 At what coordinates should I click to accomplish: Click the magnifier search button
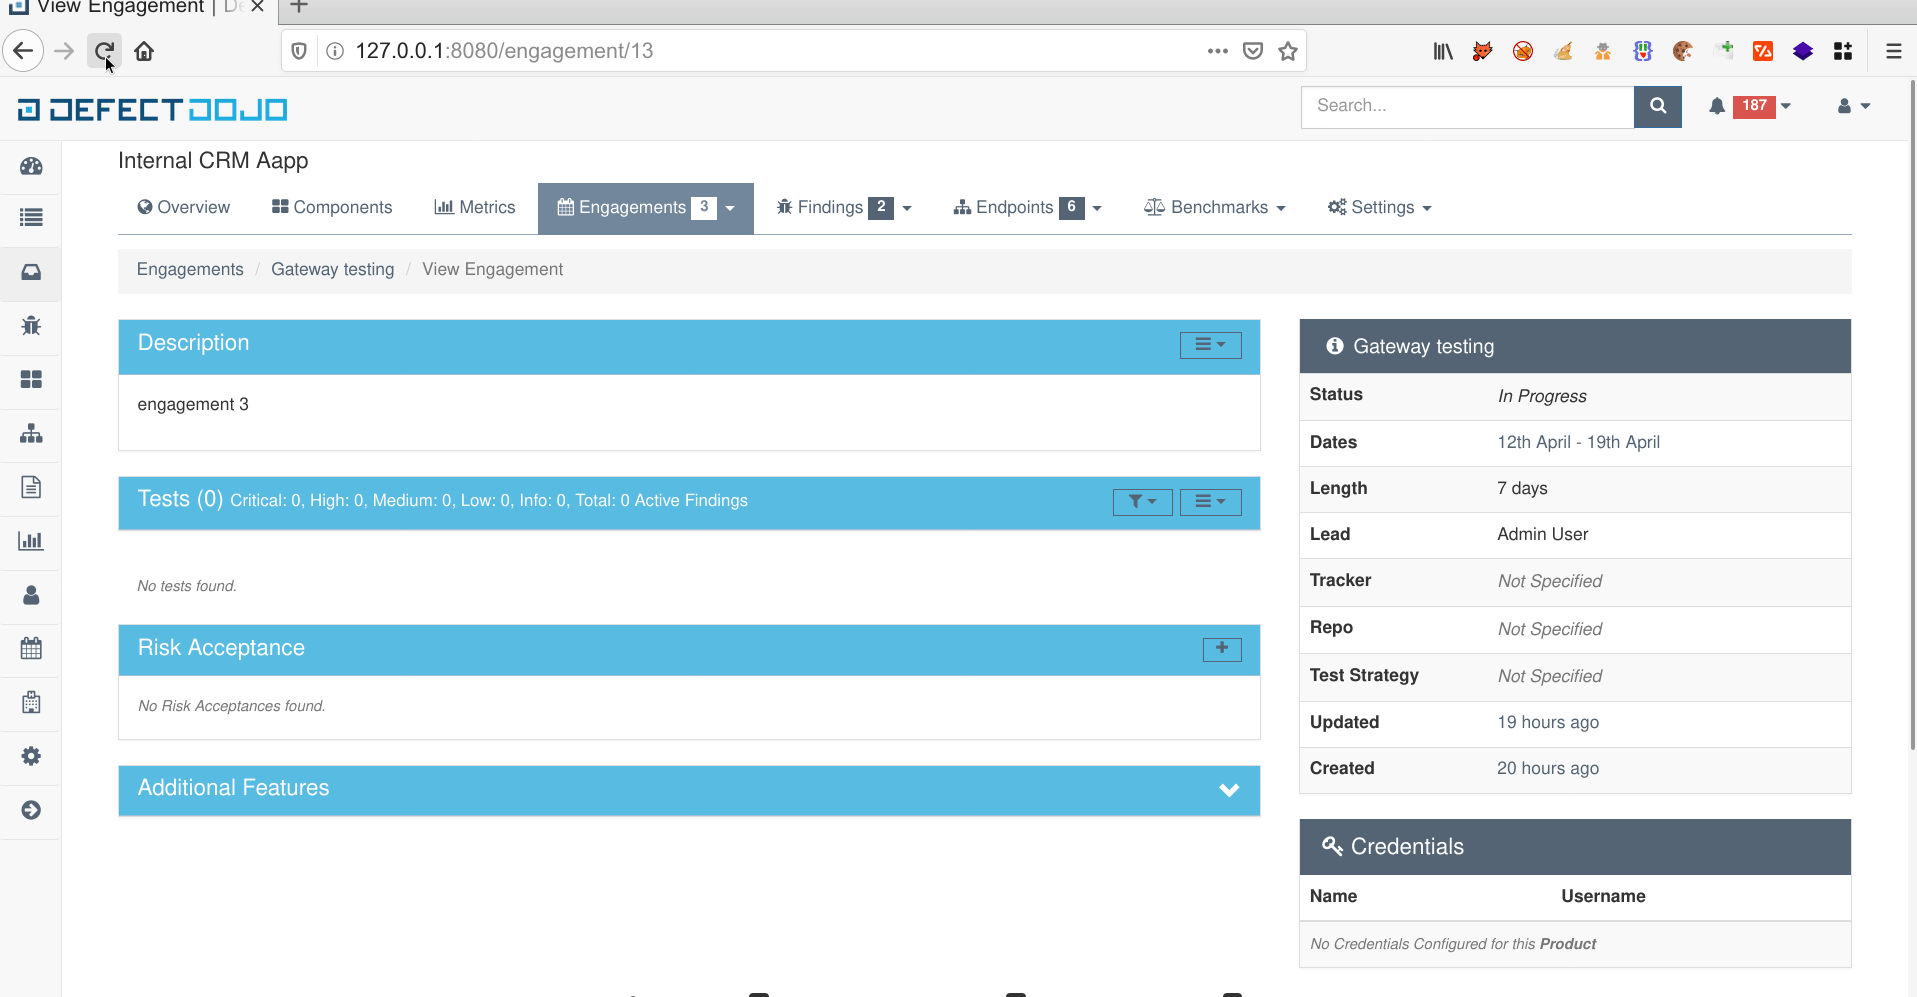(x=1657, y=106)
